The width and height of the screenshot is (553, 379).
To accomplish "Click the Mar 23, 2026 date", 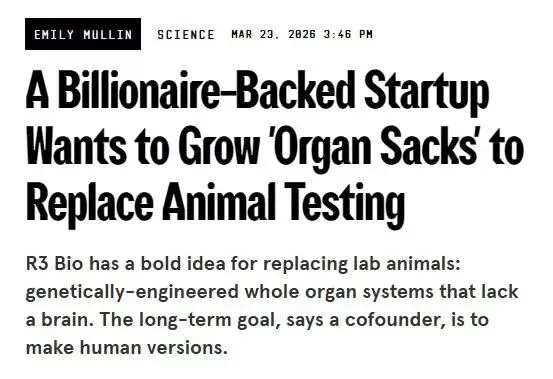I will point(274,34).
